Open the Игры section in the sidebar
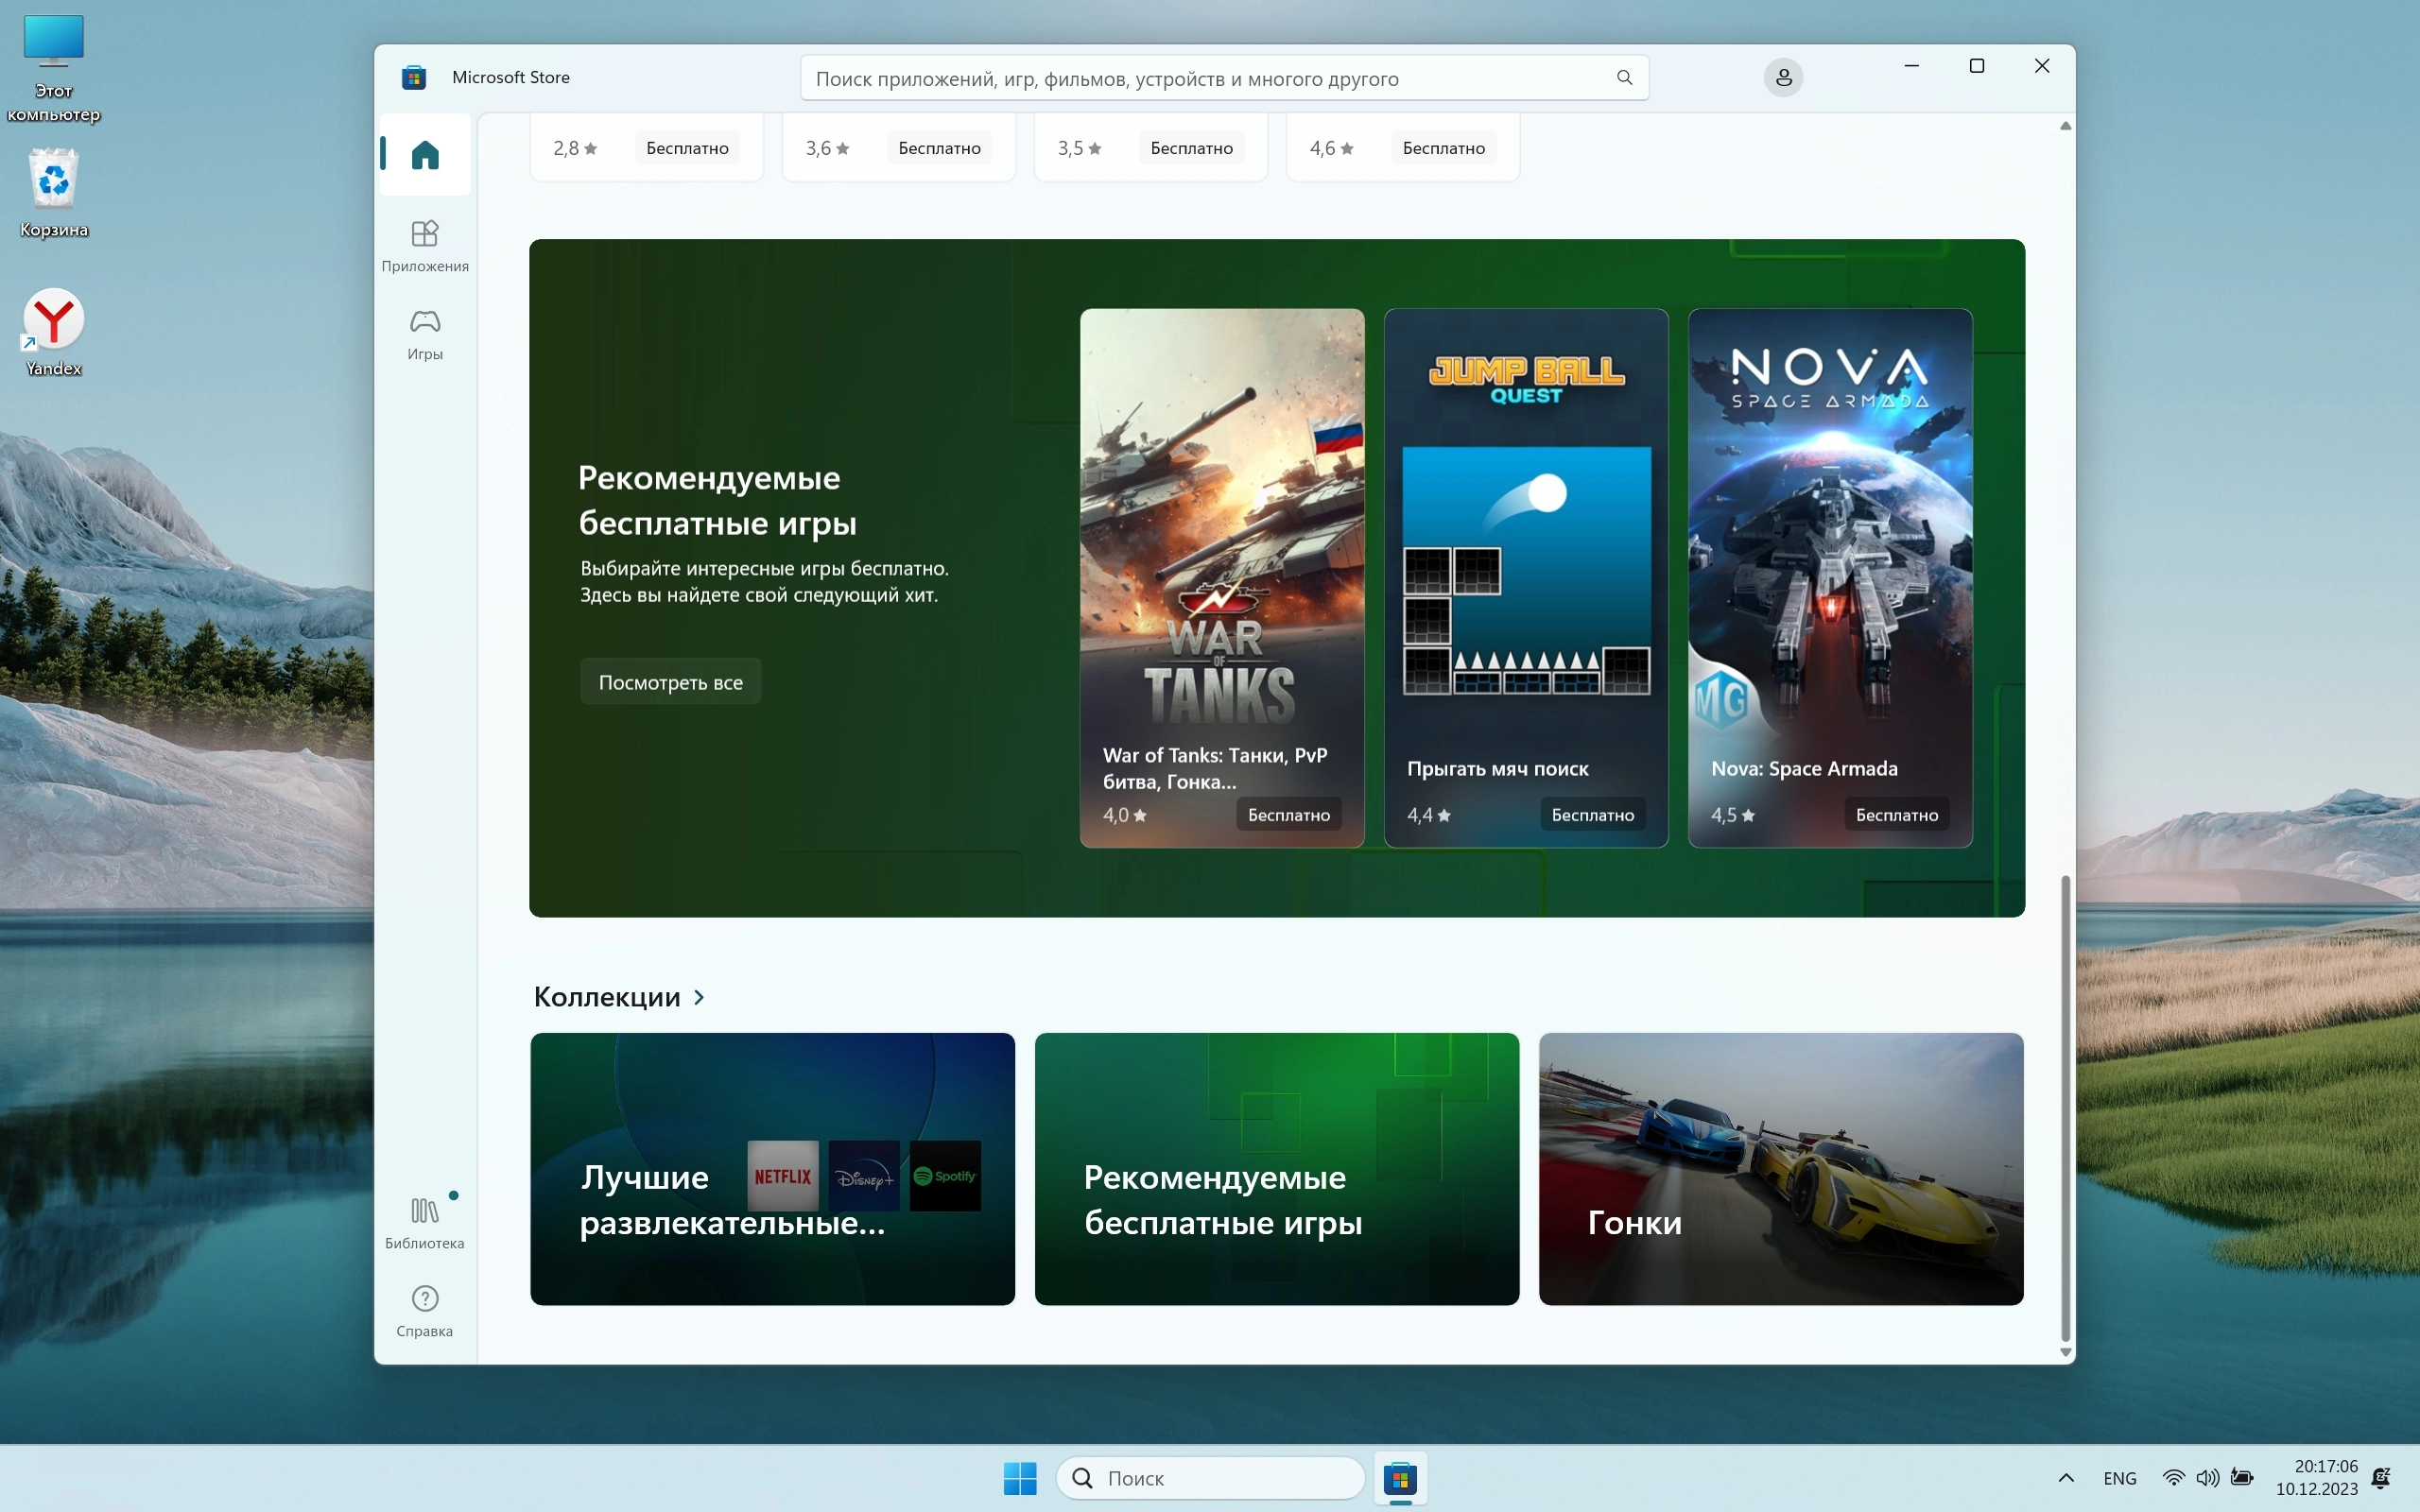The image size is (2420, 1512). [425, 334]
